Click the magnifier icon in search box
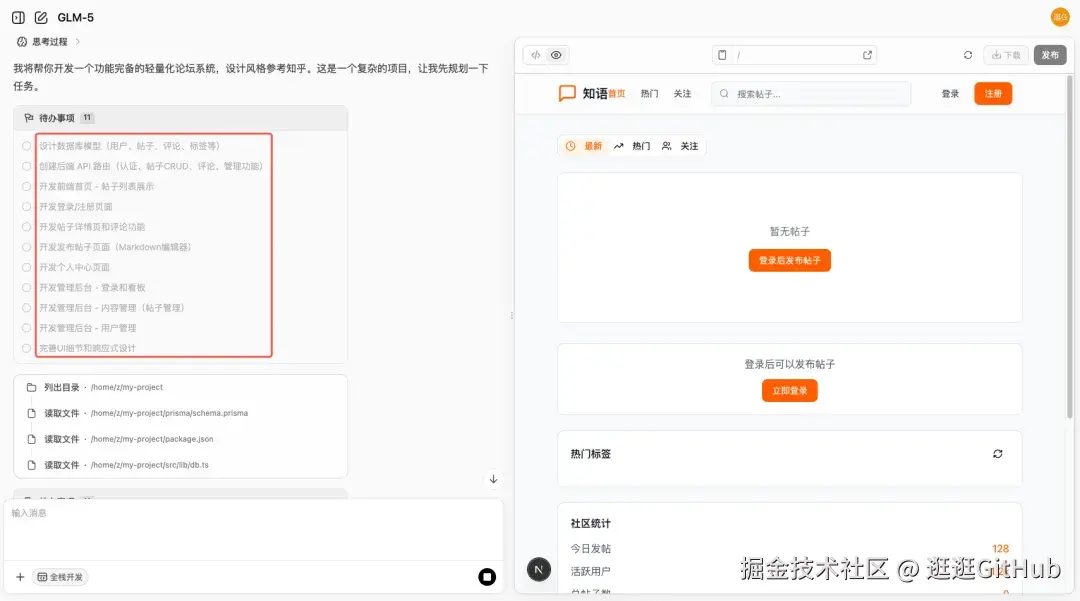Image resolution: width=1080 pixels, height=601 pixels. coord(724,94)
